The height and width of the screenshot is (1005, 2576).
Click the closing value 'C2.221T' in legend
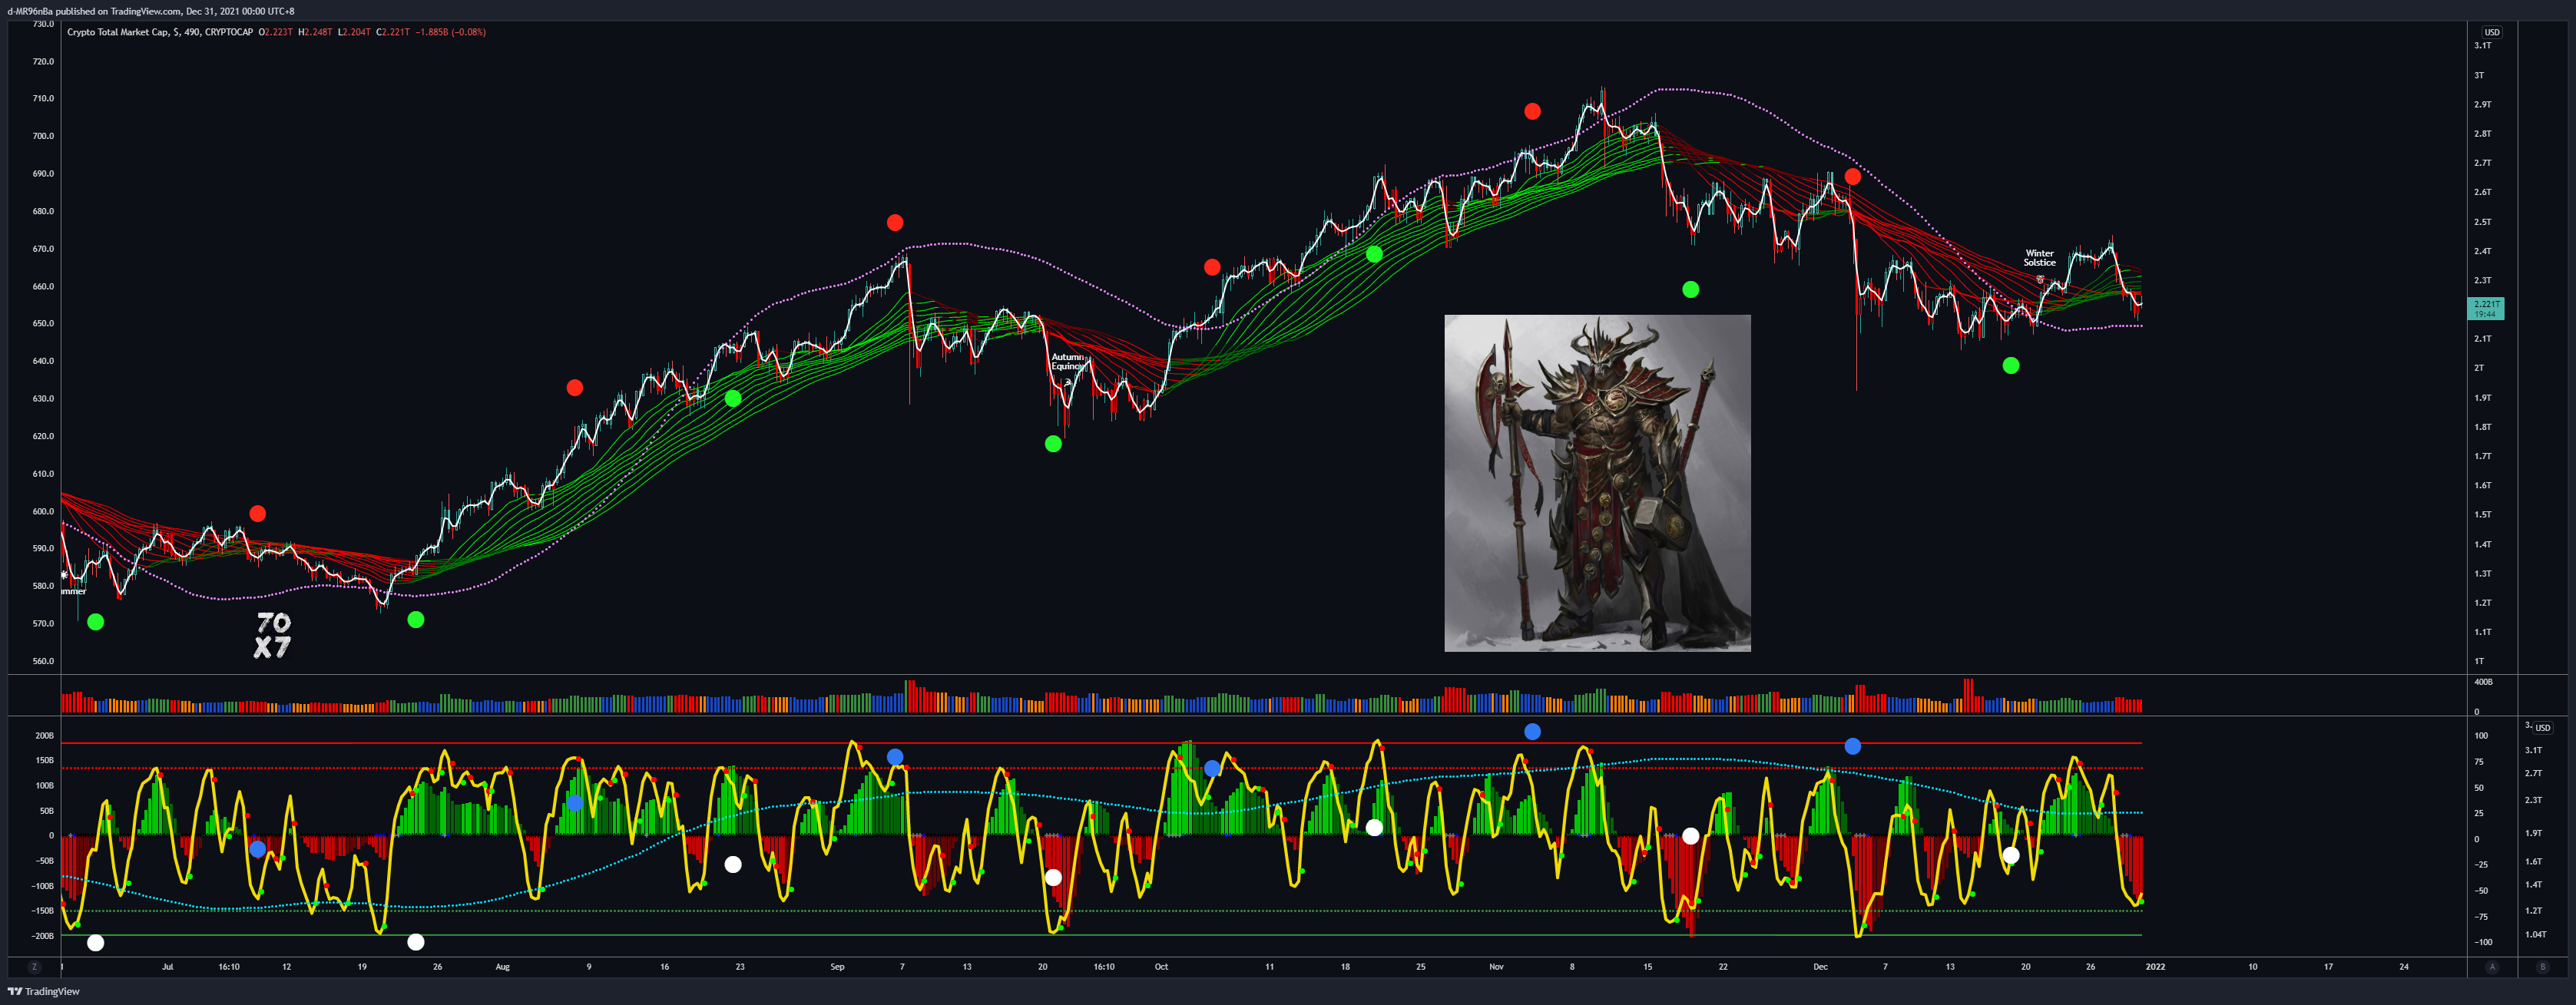click(393, 32)
